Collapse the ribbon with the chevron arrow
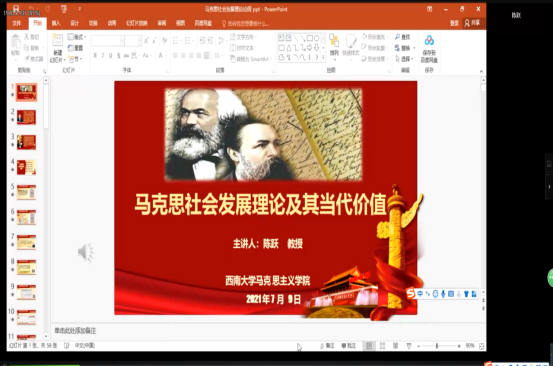Image resolution: width=553 pixels, height=366 pixels. click(x=481, y=71)
